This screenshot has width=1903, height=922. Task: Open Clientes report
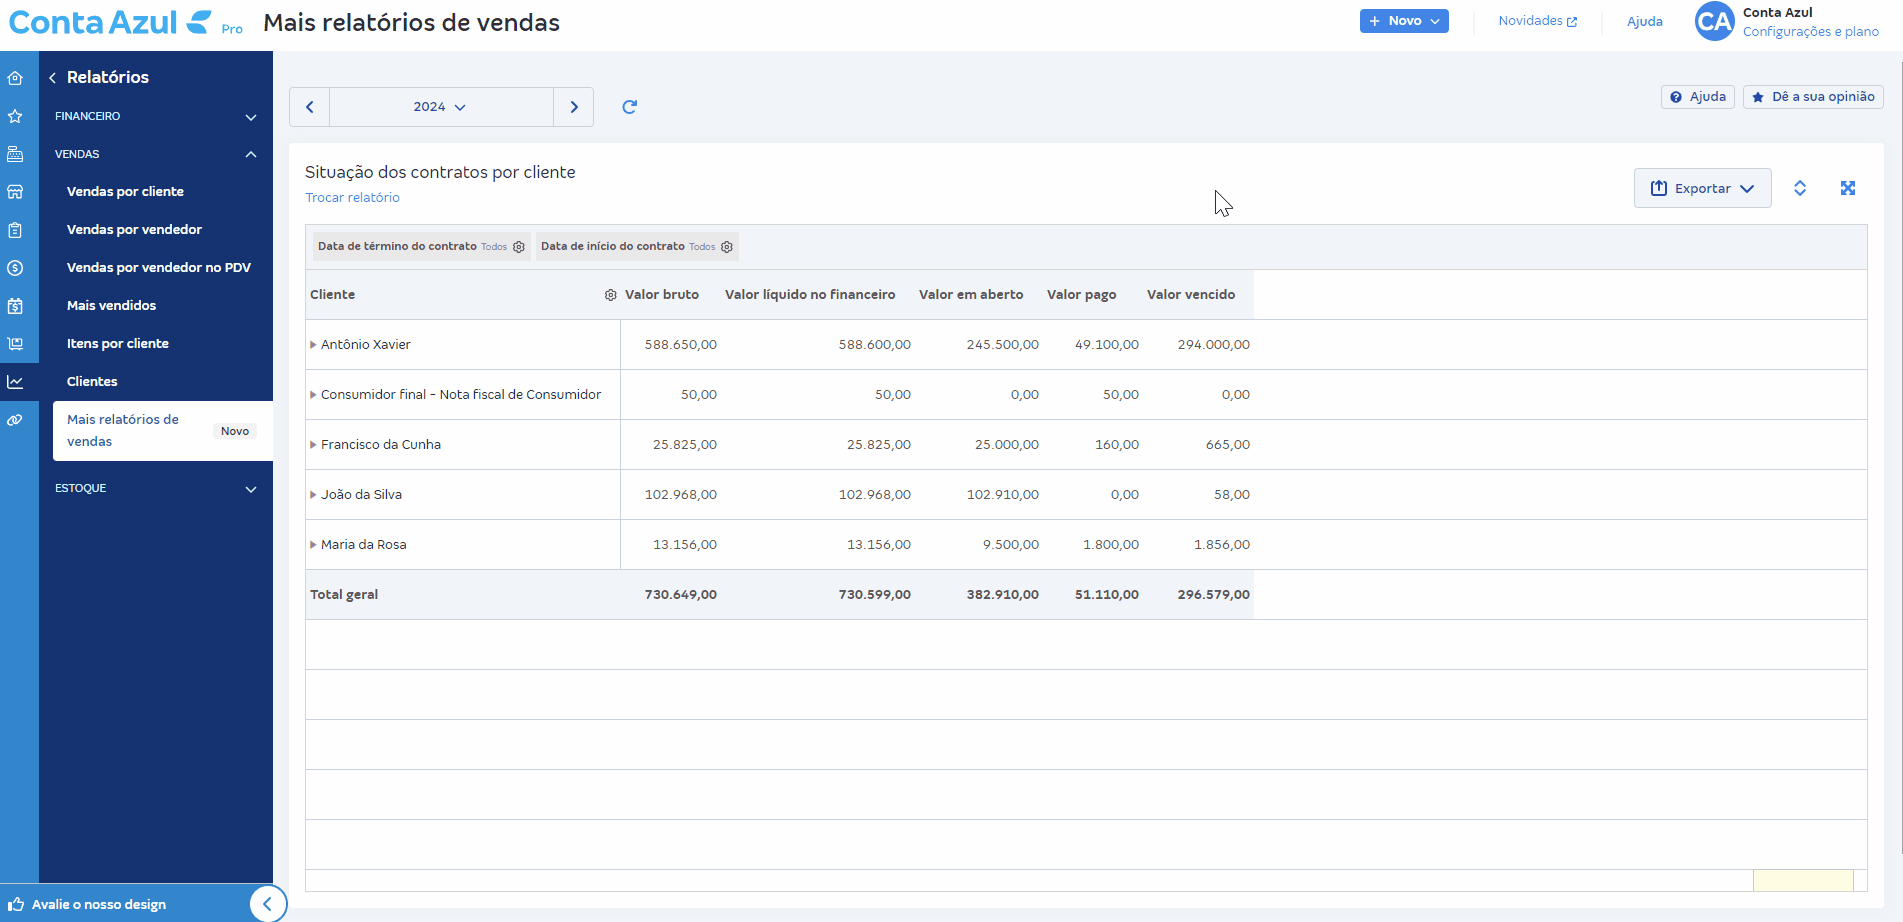coord(92,382)
